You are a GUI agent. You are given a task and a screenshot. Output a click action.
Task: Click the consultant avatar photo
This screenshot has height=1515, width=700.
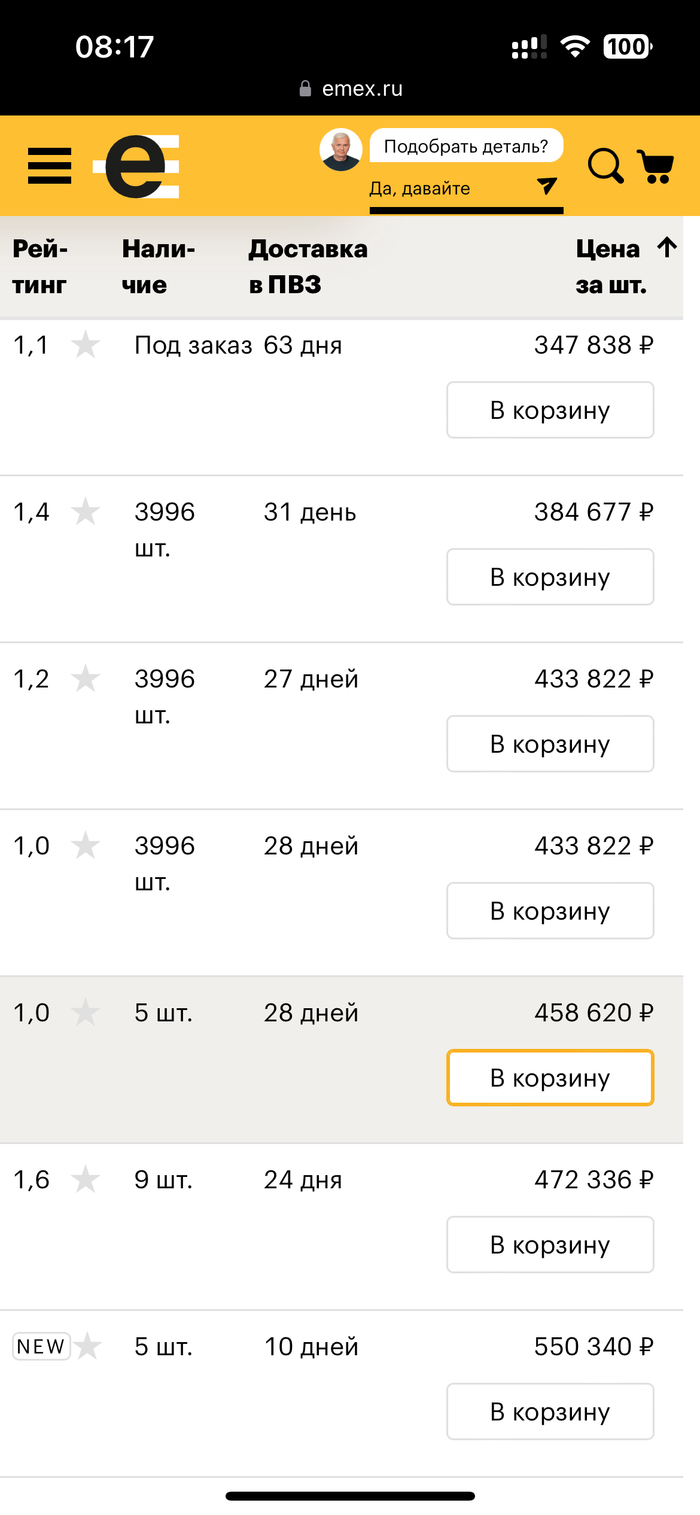[x=340, y=150]
